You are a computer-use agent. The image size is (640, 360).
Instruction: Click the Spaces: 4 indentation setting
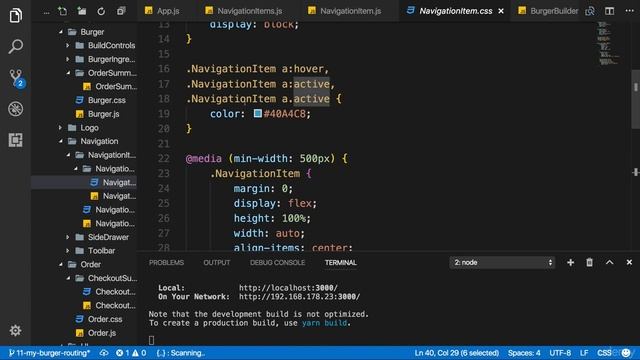click(x=524, y=353)
